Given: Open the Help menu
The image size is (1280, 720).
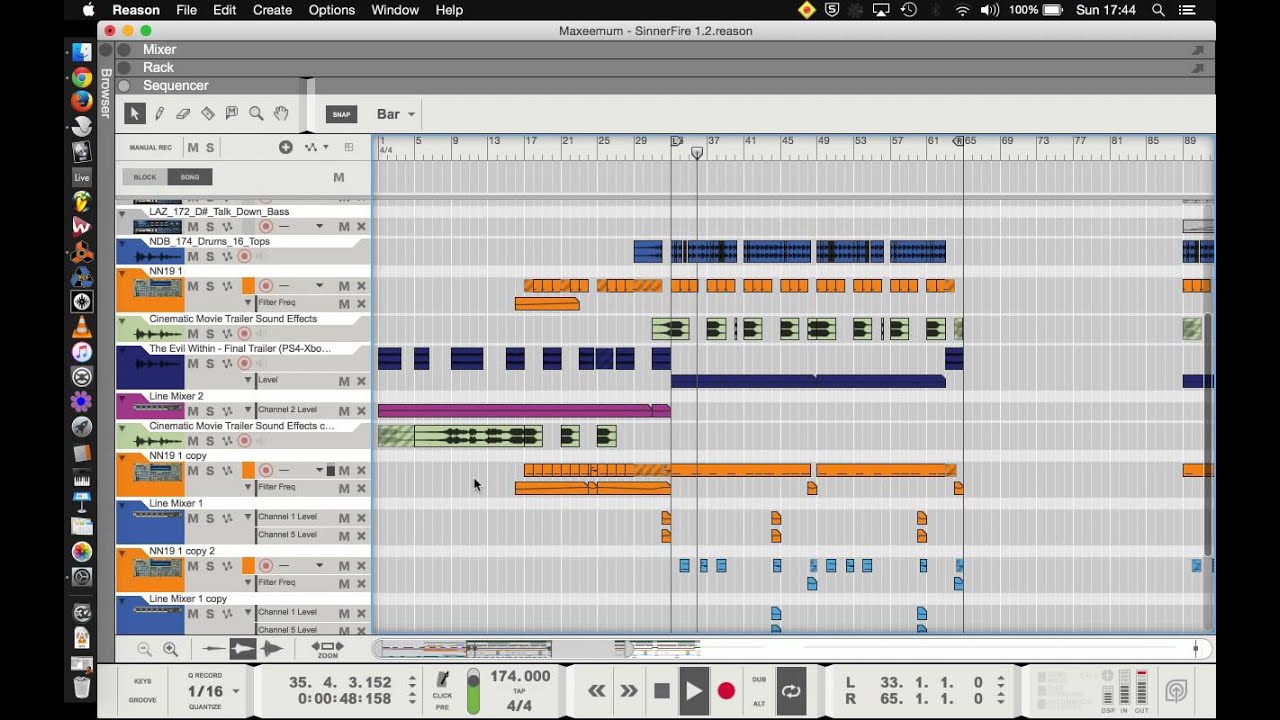Looking at the screenshot, I should click(x=449, y=10).
